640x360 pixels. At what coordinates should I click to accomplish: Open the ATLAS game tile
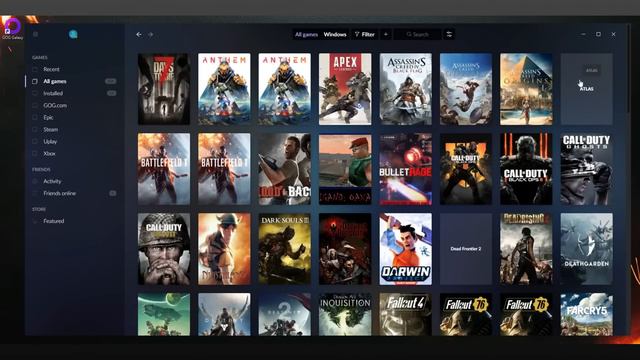click(587, 89)
